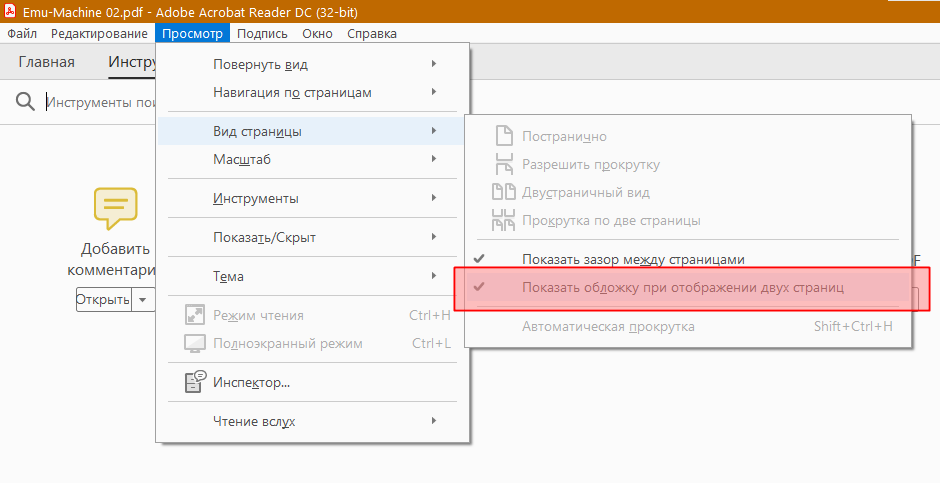Expand the Инструменты submenu in menu
Screen dimensions: 940x483
[312, 198]
